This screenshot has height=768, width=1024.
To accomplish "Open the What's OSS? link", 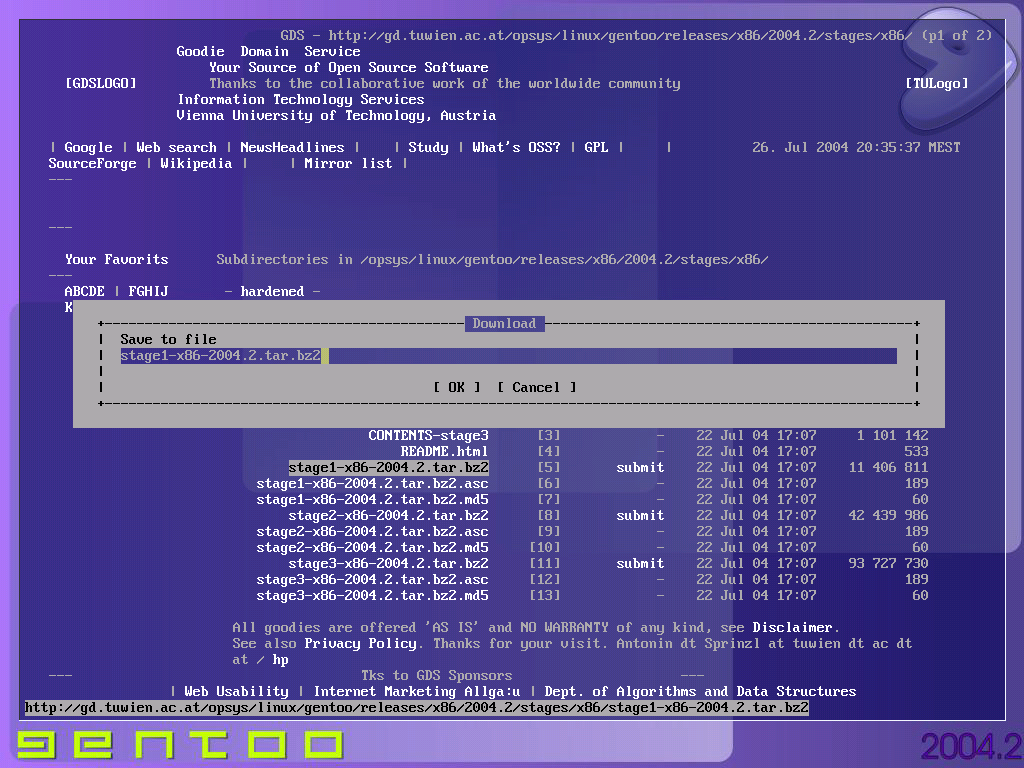I will [x=516, y=148].
